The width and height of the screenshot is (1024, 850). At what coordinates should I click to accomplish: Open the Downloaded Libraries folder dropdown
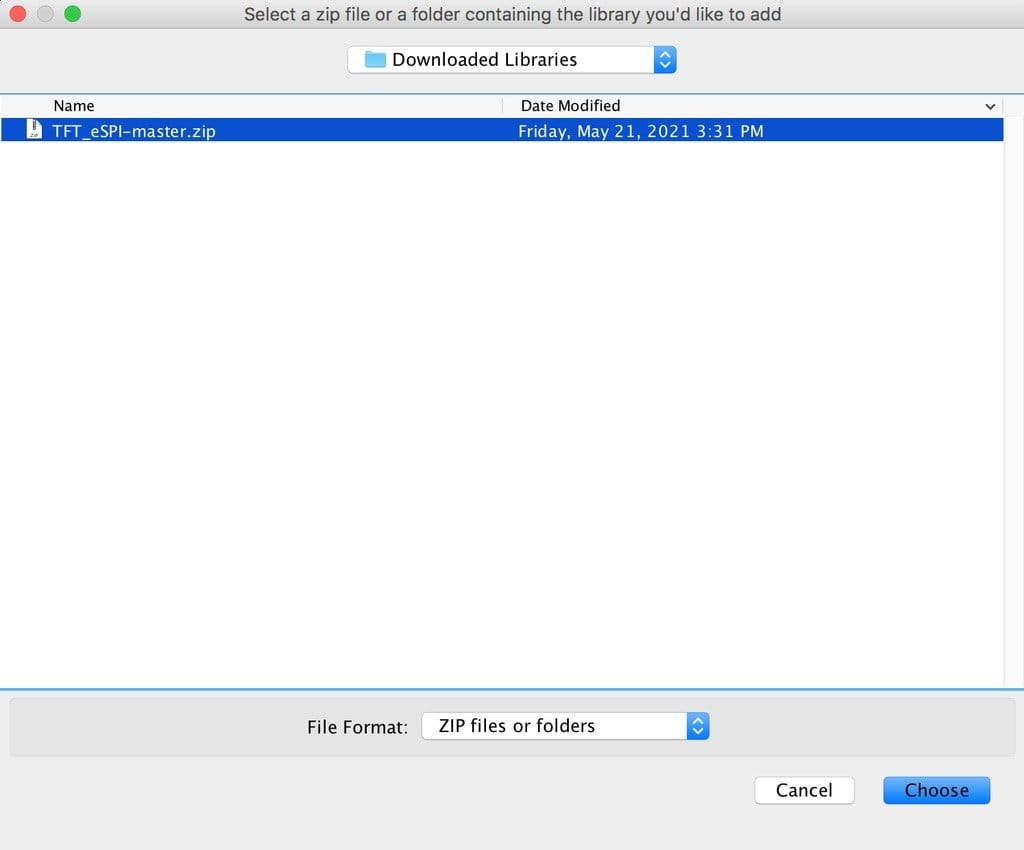(512, 60)
